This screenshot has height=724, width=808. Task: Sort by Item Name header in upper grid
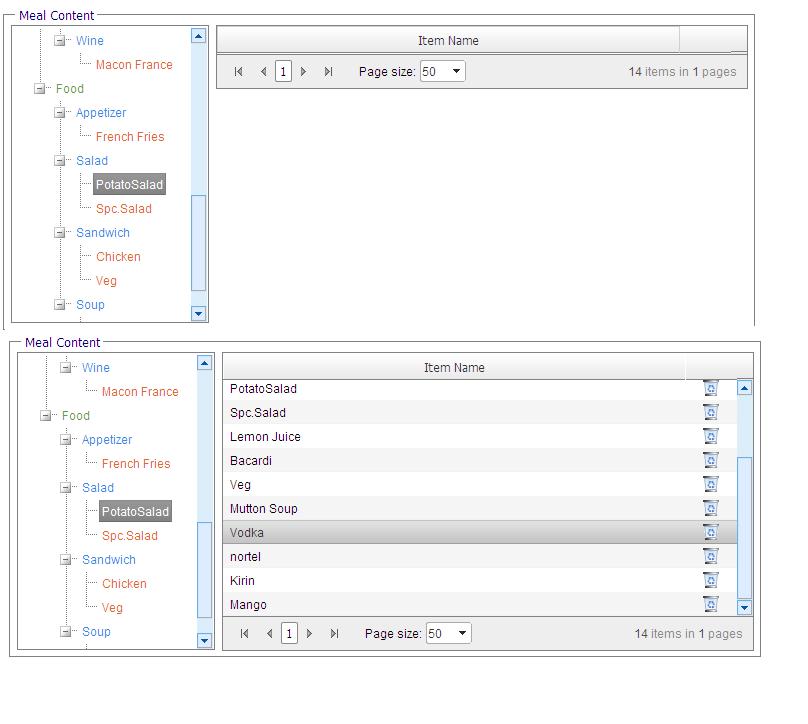coord(448,40)
